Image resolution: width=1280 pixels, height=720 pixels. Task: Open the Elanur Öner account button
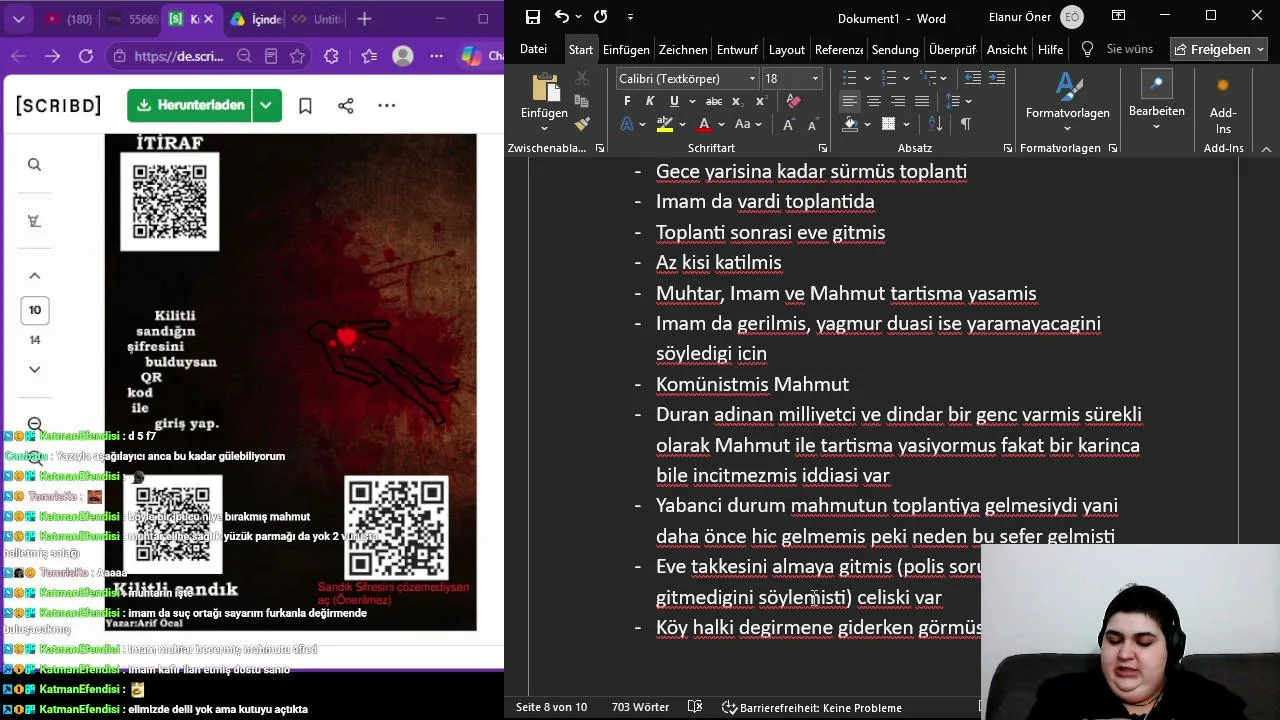click(x=1035, y=17)
